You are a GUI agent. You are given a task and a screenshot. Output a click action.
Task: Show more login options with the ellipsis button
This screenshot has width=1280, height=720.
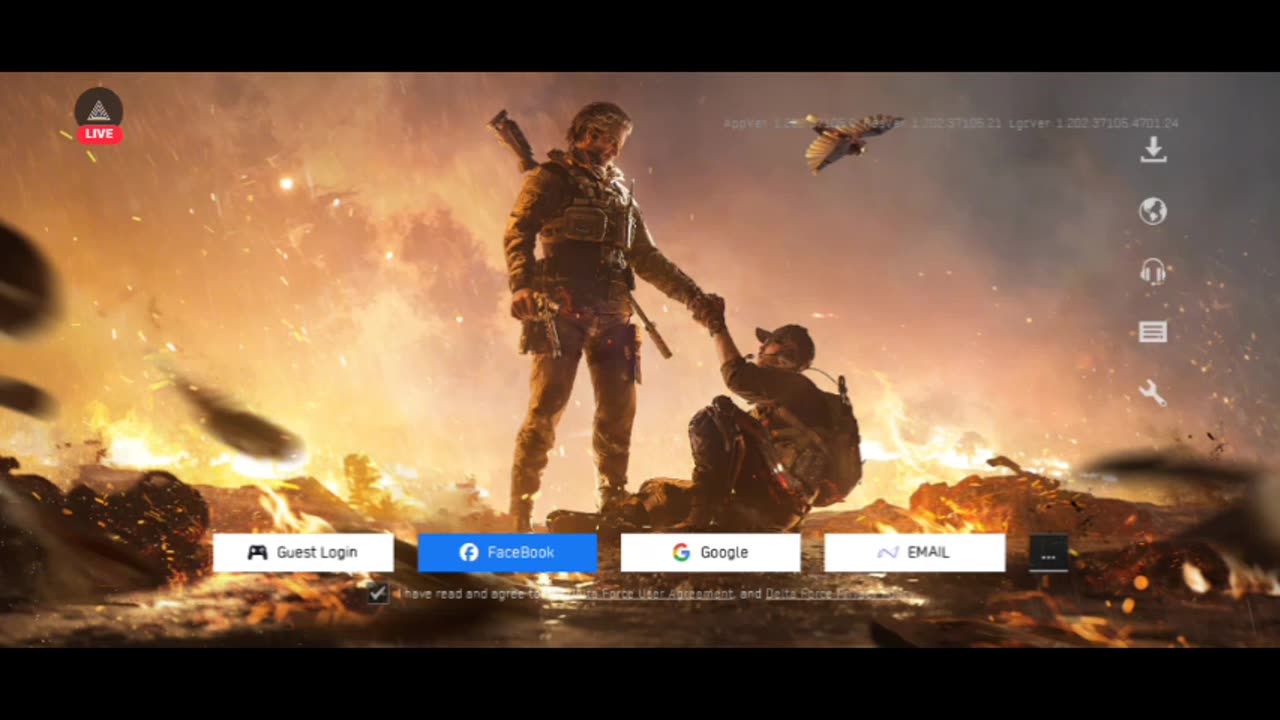click(1048, 553)
